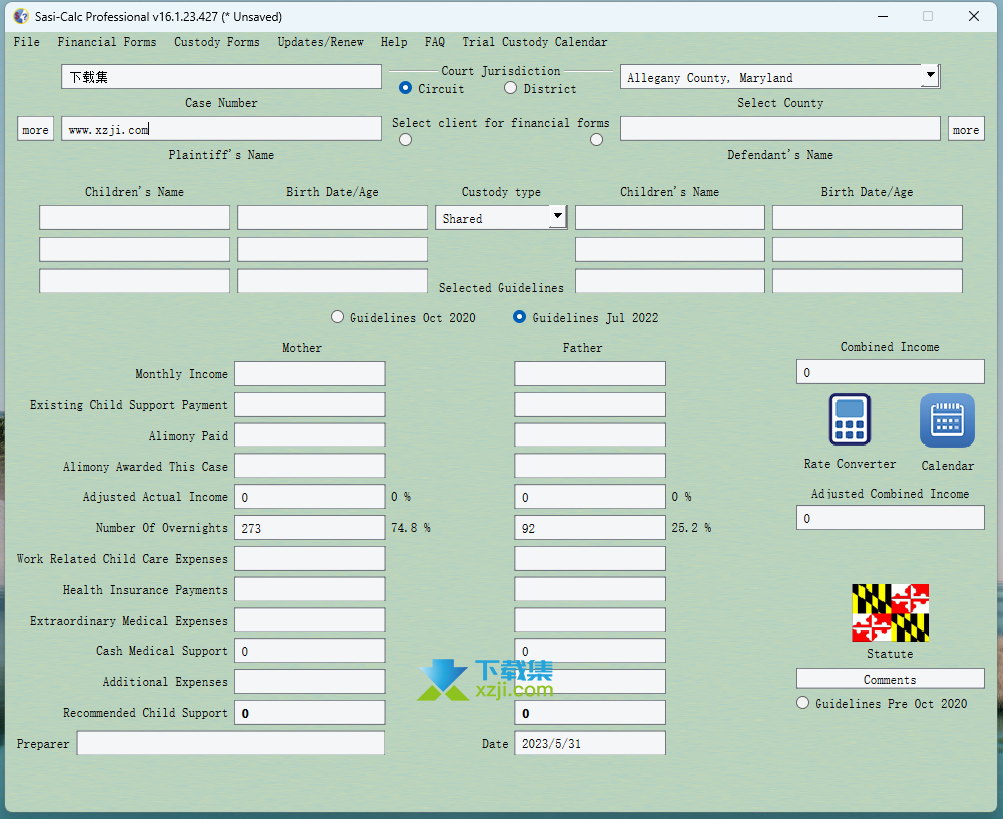Click Mother's Additional Expenses field

[x=310, y=681]
